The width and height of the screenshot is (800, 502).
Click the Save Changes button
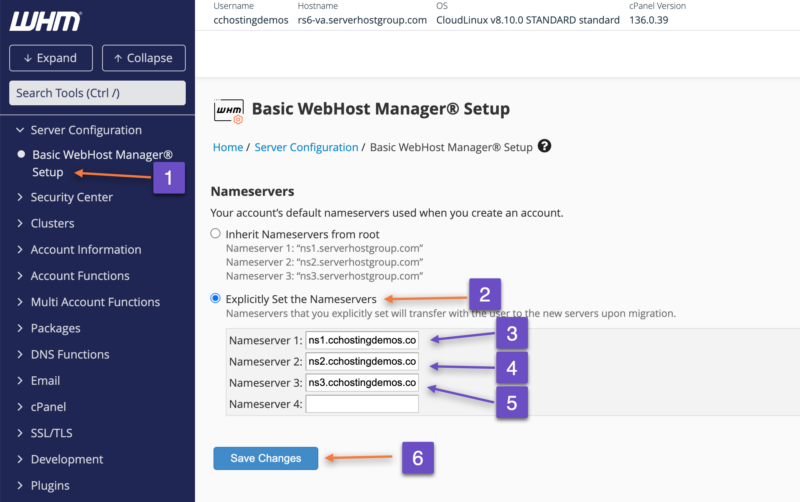point(266,458)
